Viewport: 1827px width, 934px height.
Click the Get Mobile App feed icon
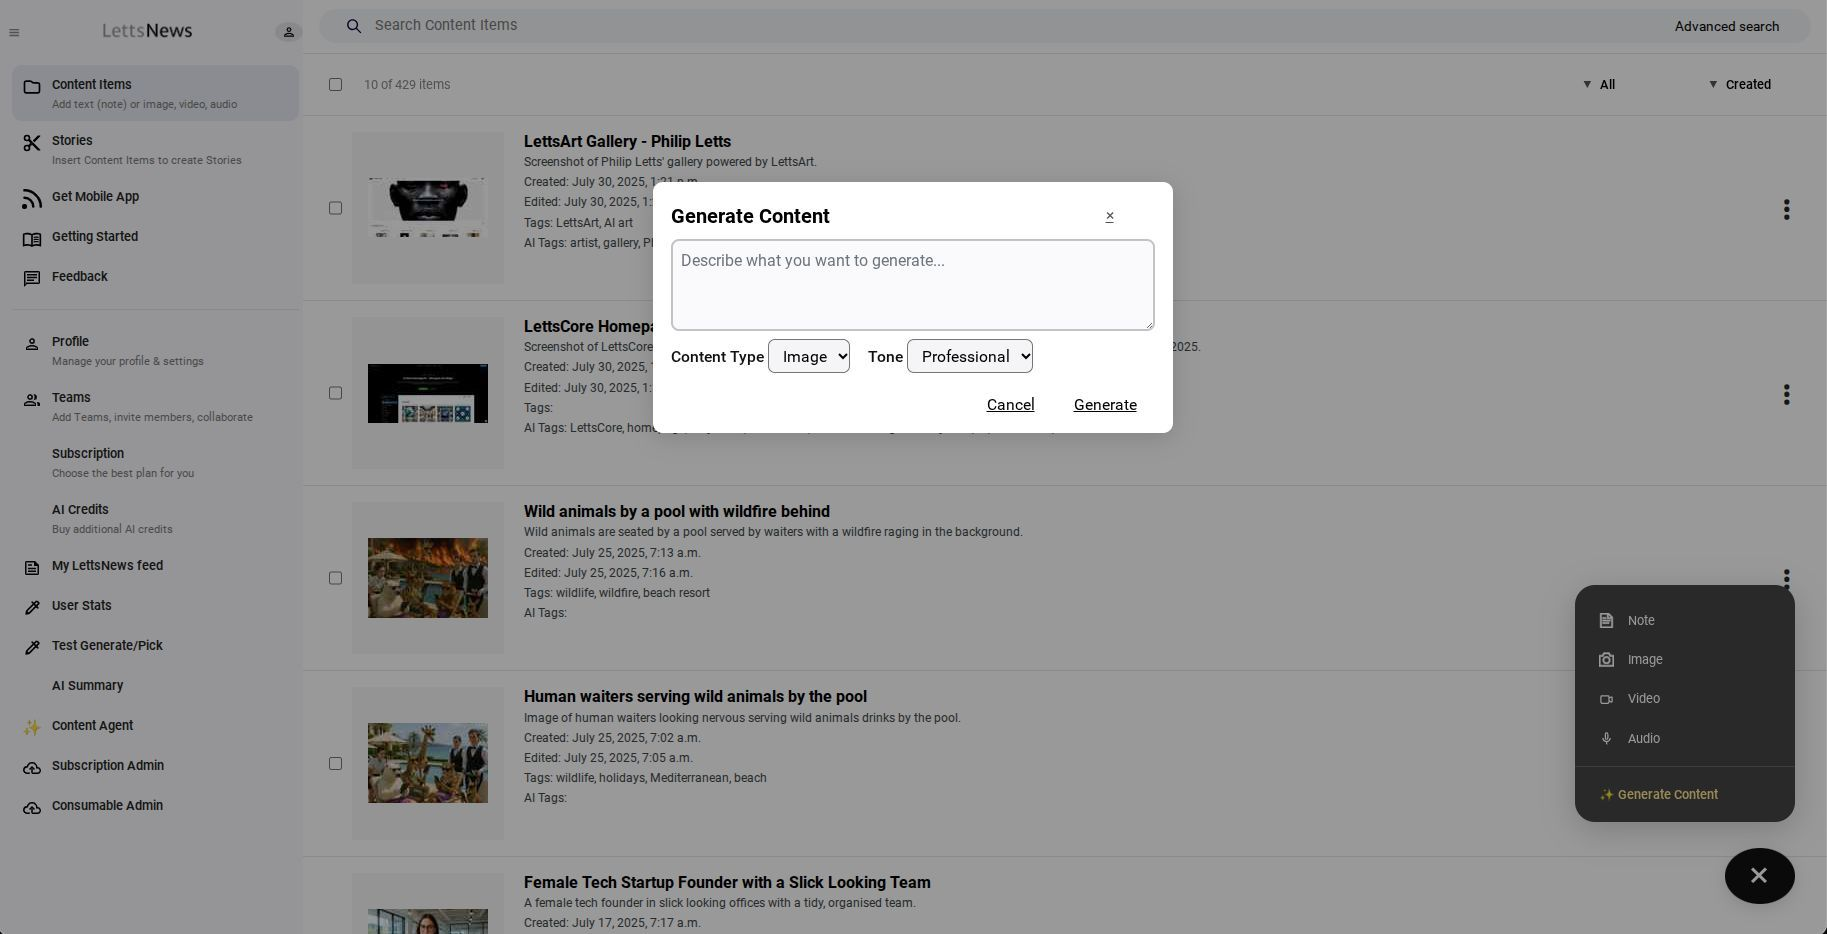[x=32, y=199]
